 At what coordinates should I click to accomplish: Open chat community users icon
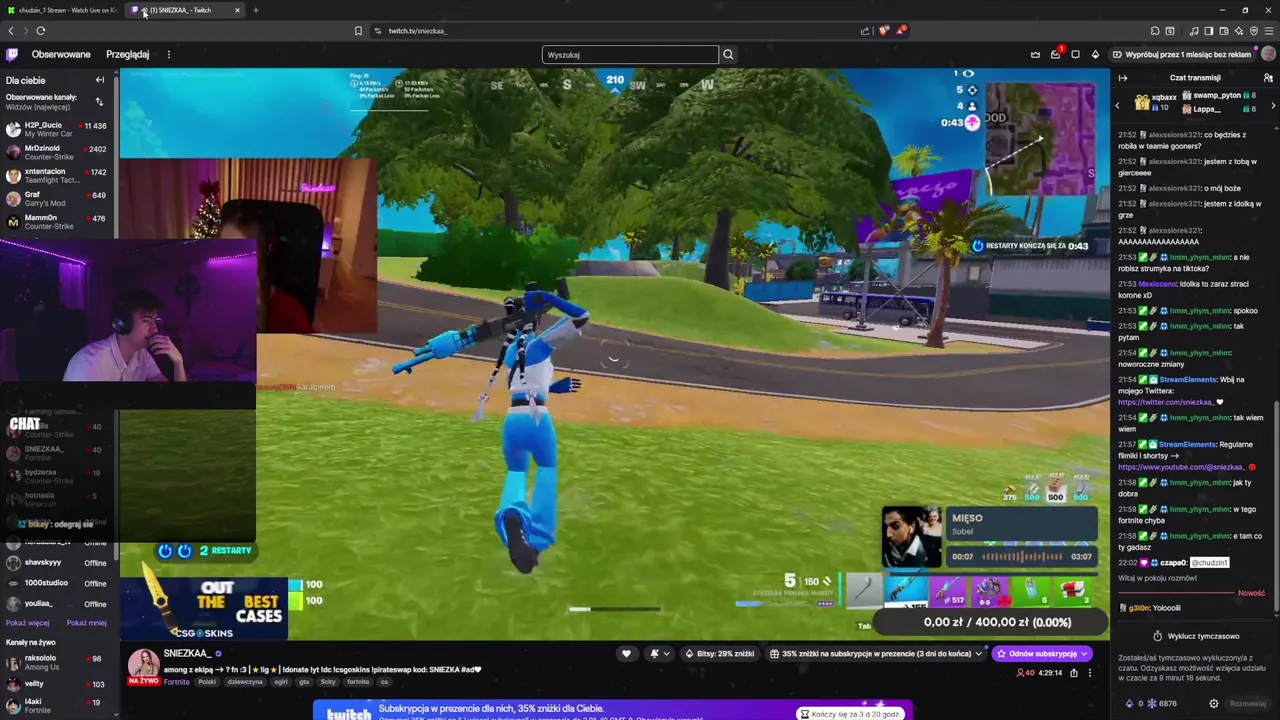click(1268, 78)
